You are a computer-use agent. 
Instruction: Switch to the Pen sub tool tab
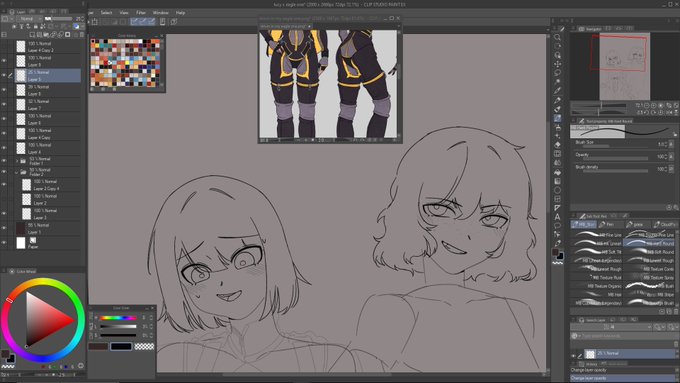(611, 224)
